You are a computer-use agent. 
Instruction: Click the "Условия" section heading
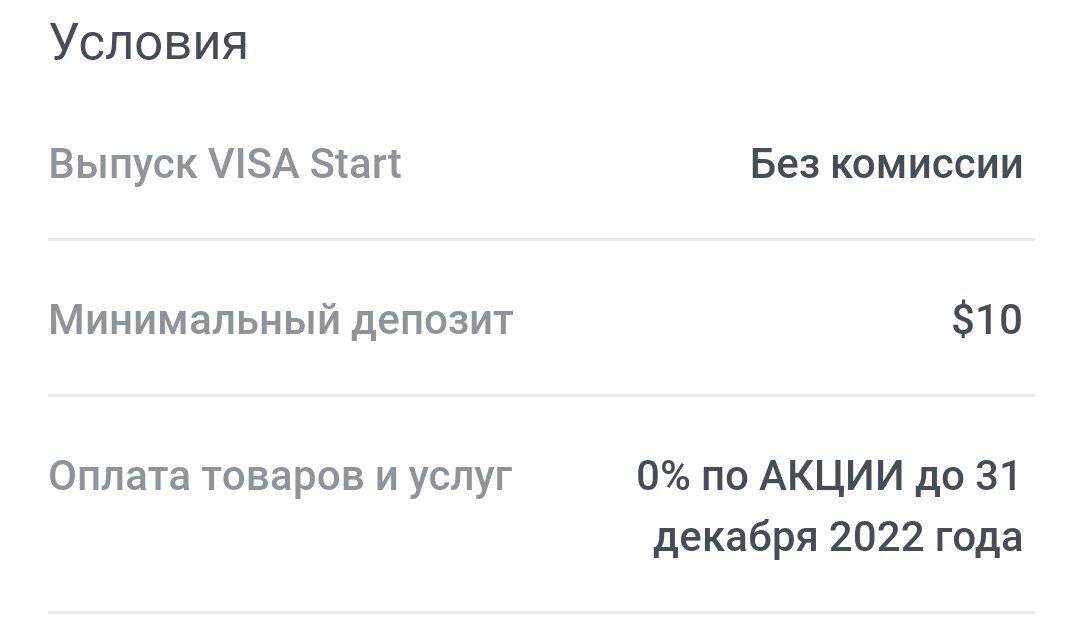click(148, 43)
